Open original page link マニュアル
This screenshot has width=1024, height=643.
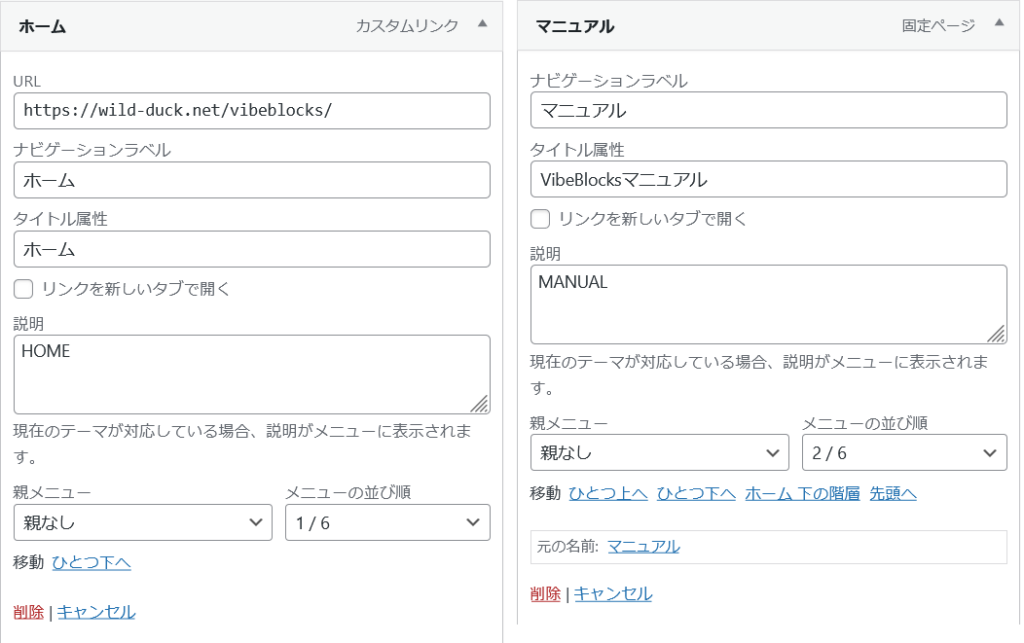[643, 546]
